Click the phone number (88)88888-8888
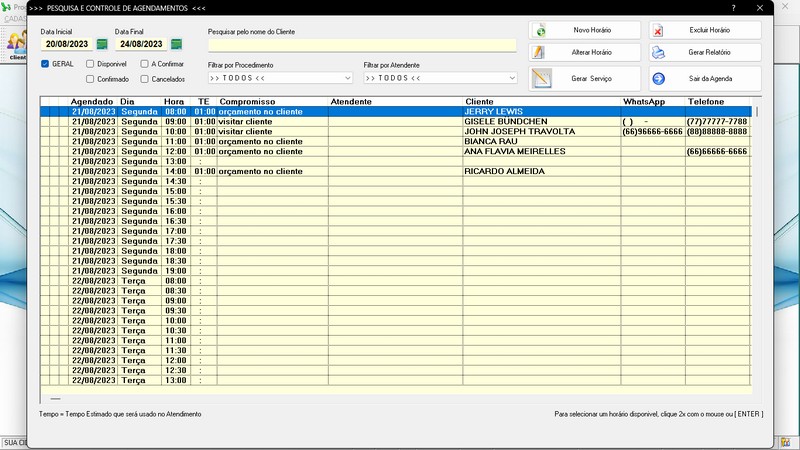This screenshot has width=800, height=450. [717, 132]
